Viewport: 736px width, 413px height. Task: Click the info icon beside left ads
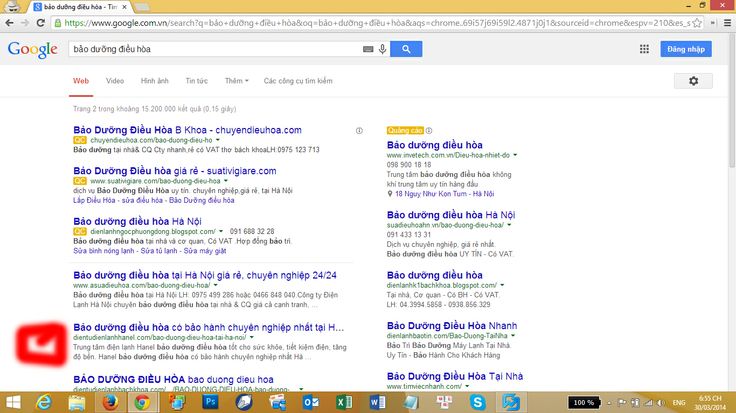[359, 130]
